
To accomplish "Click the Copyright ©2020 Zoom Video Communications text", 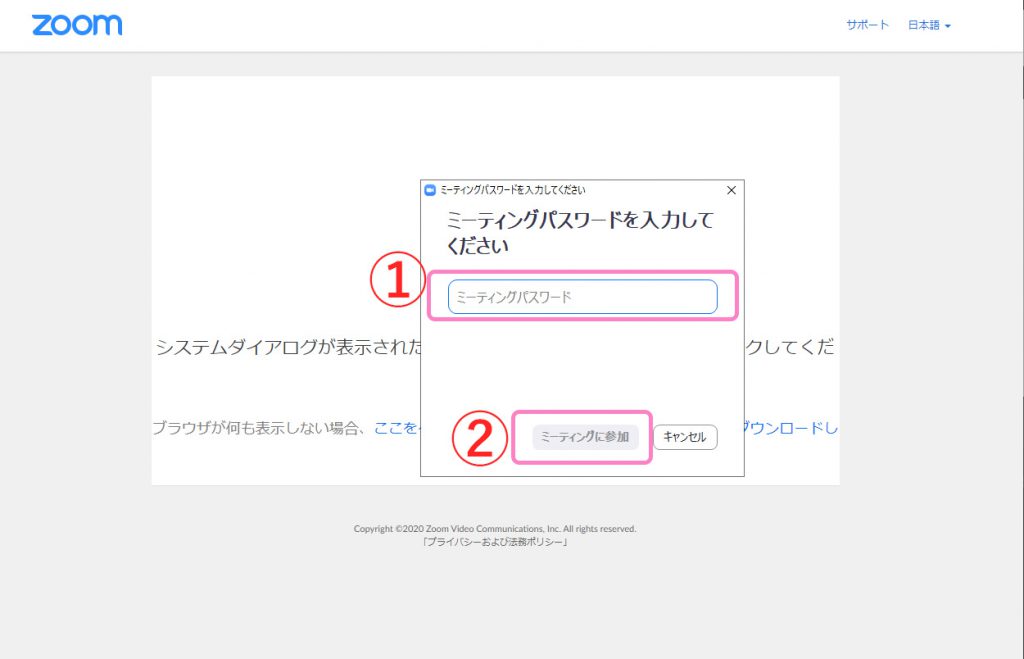I will click(x=495, y=529).
